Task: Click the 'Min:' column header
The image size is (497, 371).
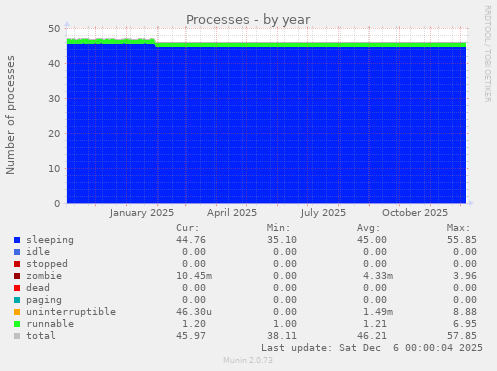Action: (278, 228)
